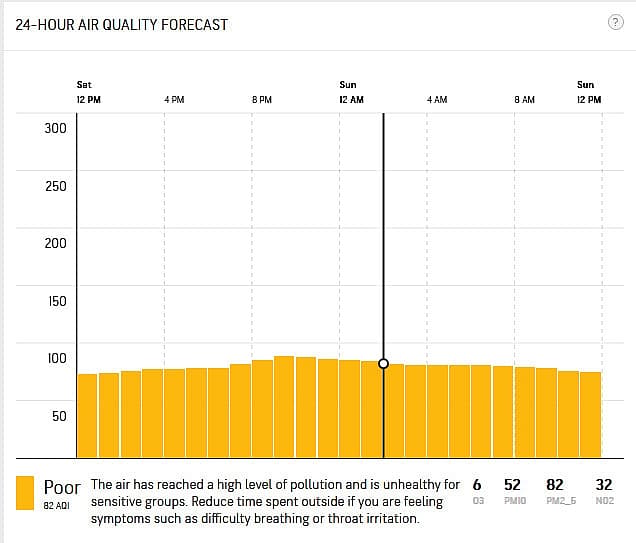Image resolution: width=636 pixels, height=543 pixels.
Task: Click the NO2 value 32
Action: (x=604, y=485)
